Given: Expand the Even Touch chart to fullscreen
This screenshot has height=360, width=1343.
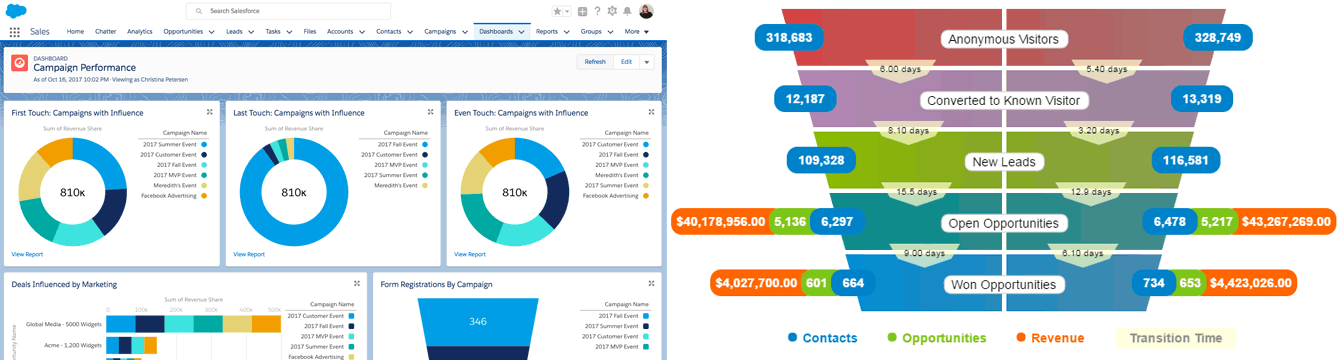Looking at the screenshot, I should click(651, 112).
